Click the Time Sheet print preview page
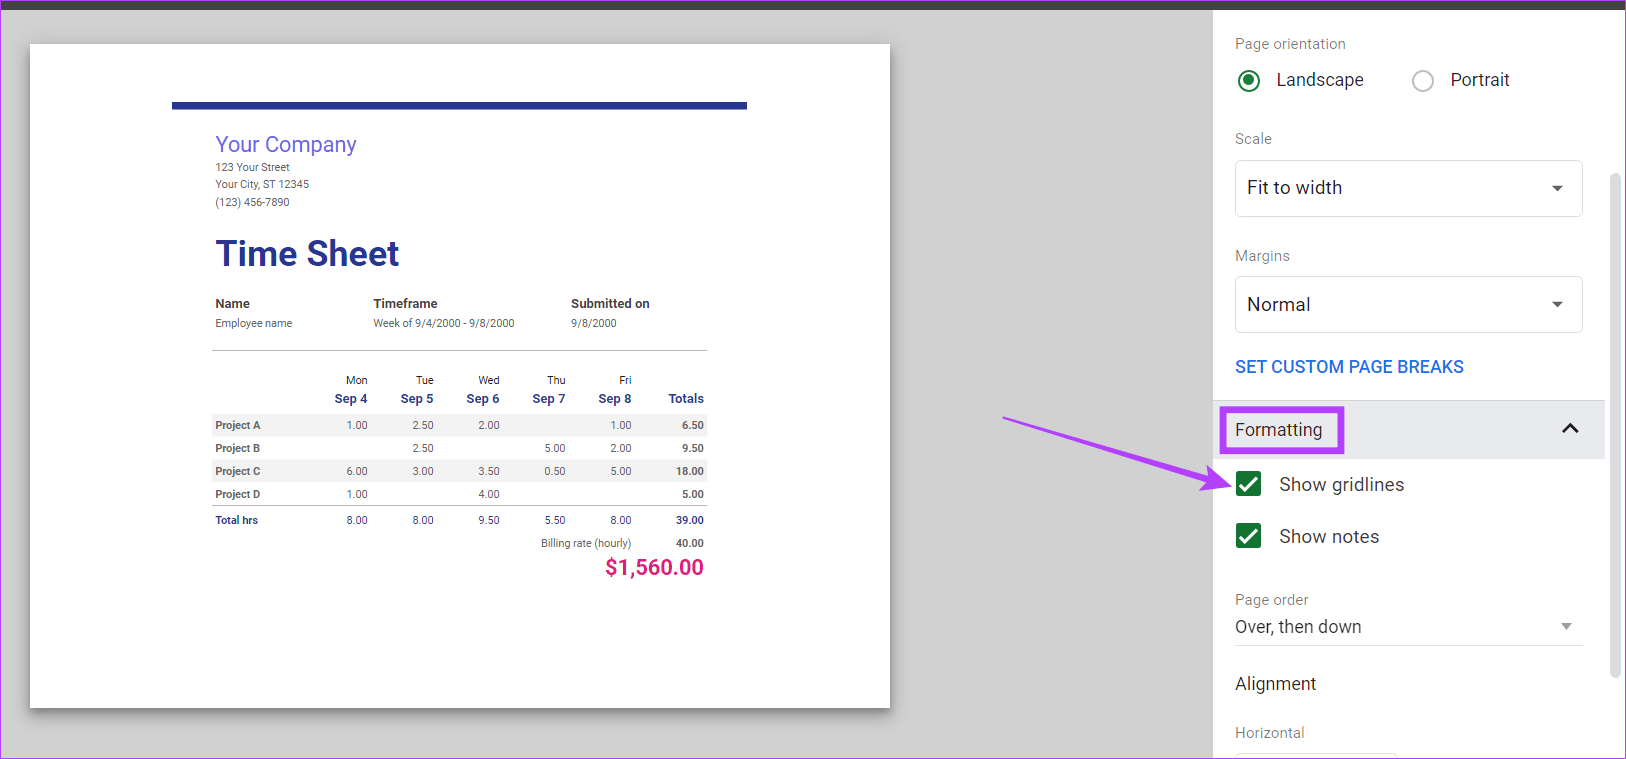The width and height of the screenshot is (1626, 759). (x=460, y=376)
